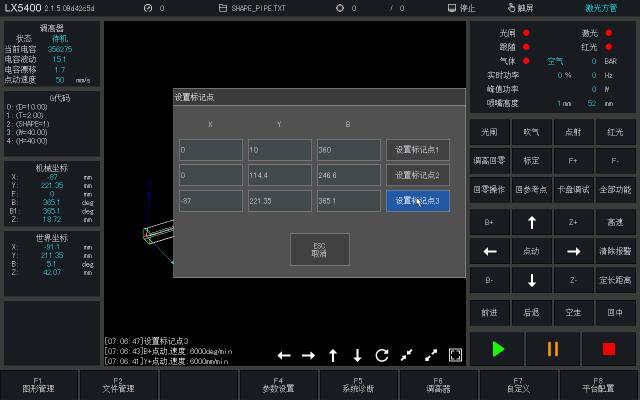Click the zoom in expand arrows icon
The image size is (640, 400).
pyautogui.click(x=431, y=355)
